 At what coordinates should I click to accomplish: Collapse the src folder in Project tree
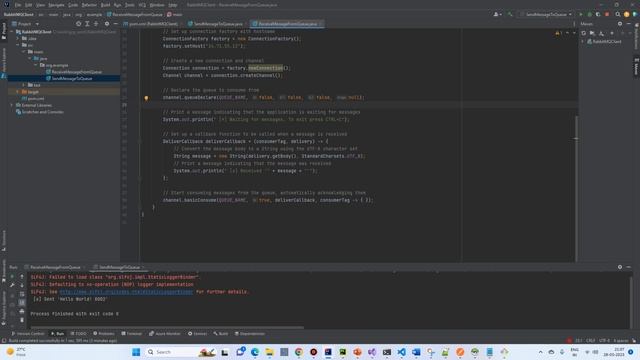(x=18, y=45)
